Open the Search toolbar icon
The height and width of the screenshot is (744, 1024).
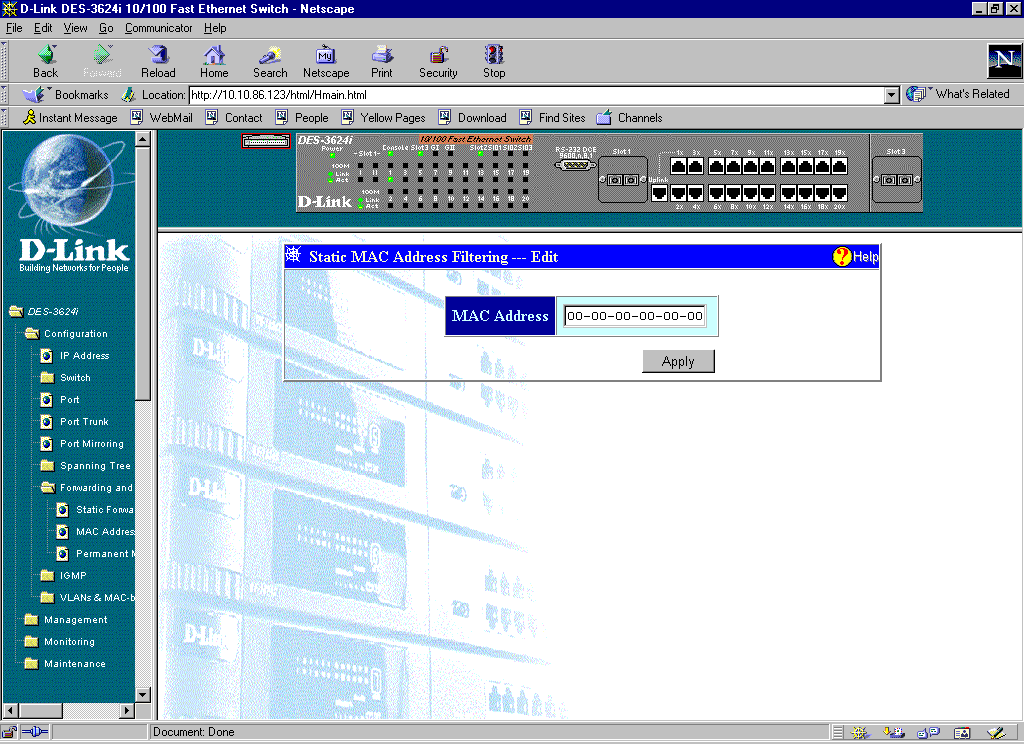click(270, 55)
